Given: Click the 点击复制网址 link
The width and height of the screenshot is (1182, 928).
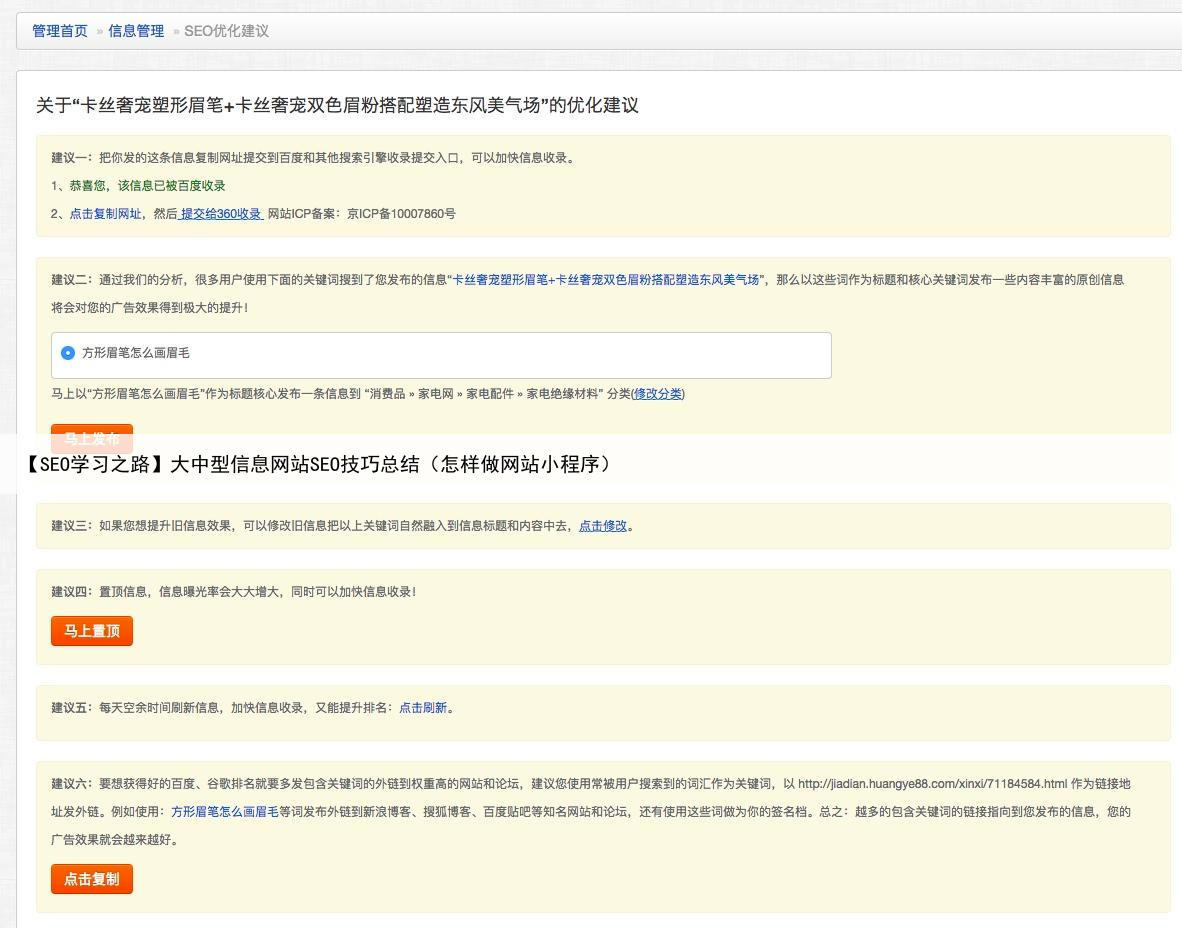Looking at the screenshot, I should point(105,214).
